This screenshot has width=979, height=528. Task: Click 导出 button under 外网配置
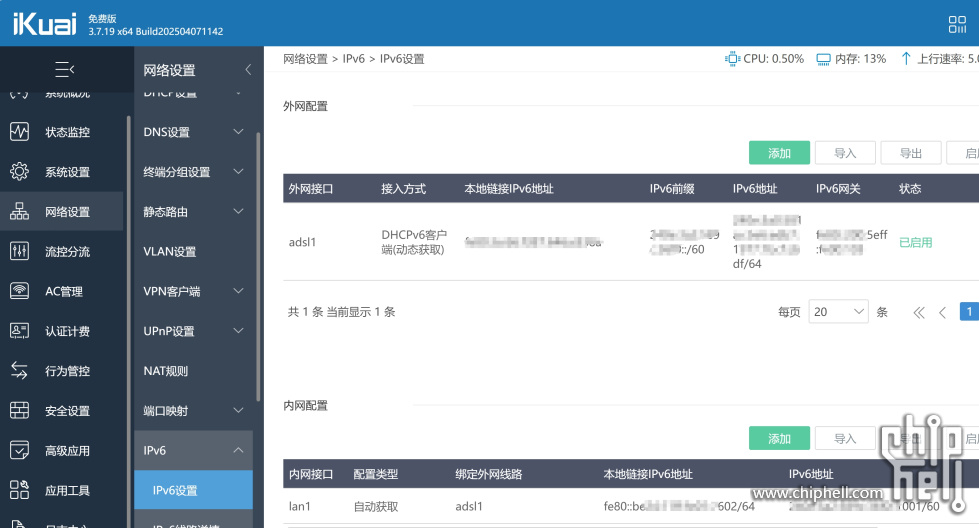[911, 153]
